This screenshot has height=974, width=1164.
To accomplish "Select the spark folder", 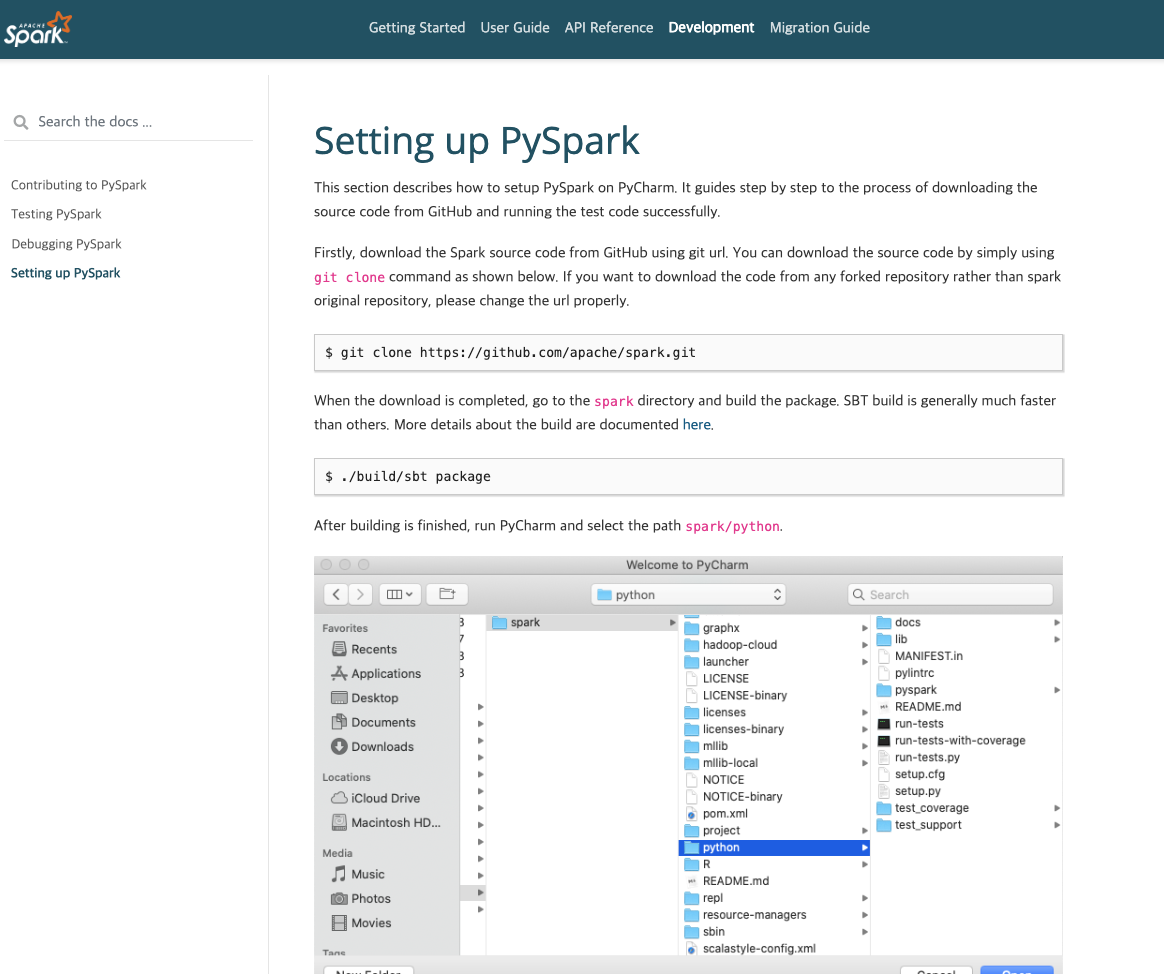I will pos(582,622).
